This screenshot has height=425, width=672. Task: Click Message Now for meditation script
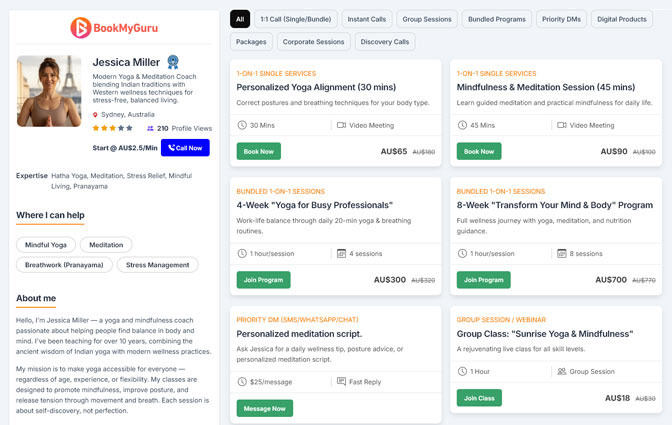[x=264, y=408]
